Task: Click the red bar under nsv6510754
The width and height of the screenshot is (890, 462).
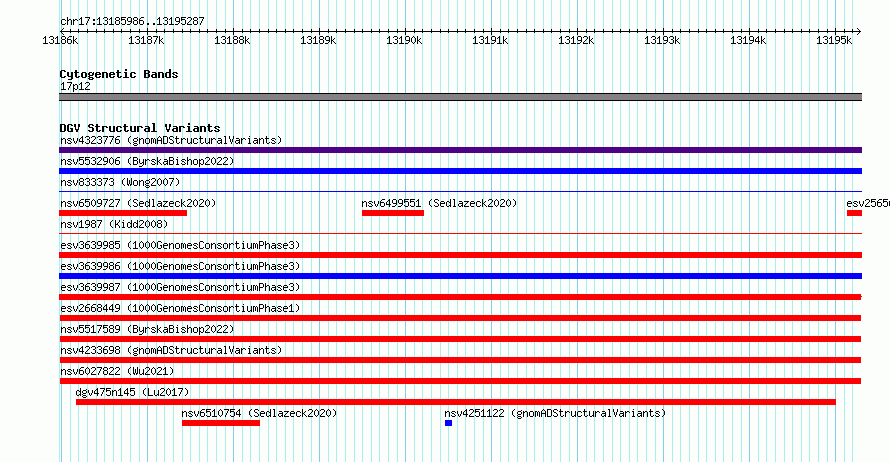Action: pyautogui.click(x=221, y=423)
